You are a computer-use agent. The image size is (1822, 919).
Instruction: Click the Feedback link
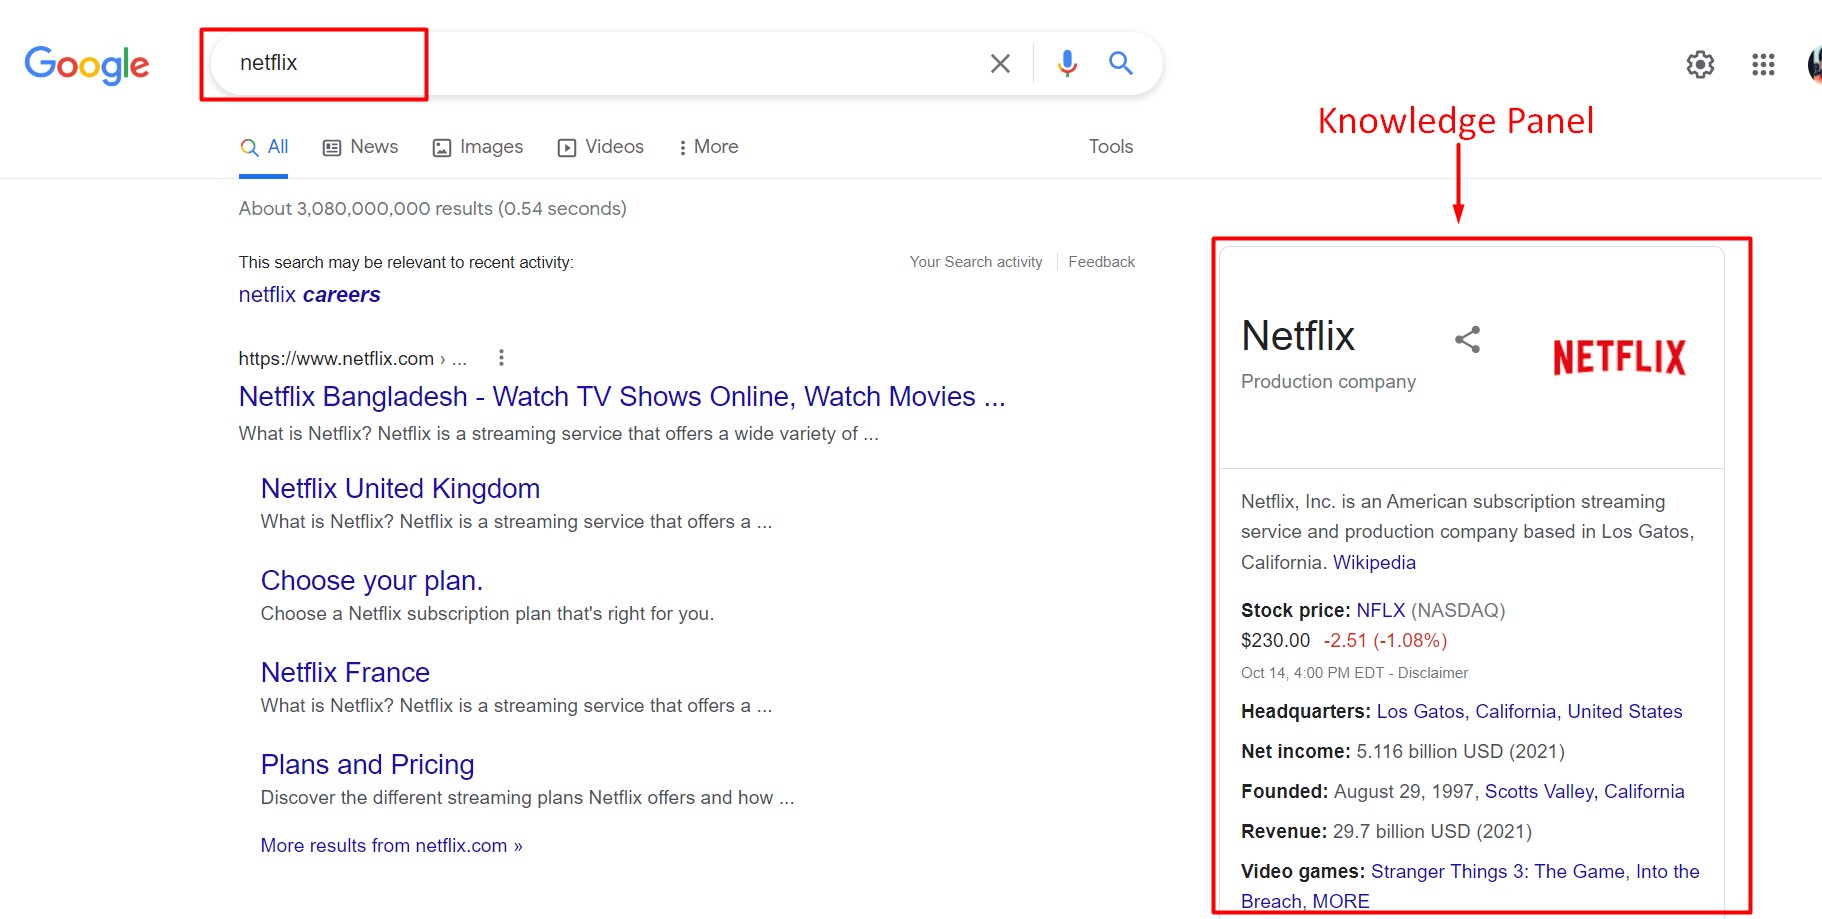pyautogui.click(x=1101, y=262)
